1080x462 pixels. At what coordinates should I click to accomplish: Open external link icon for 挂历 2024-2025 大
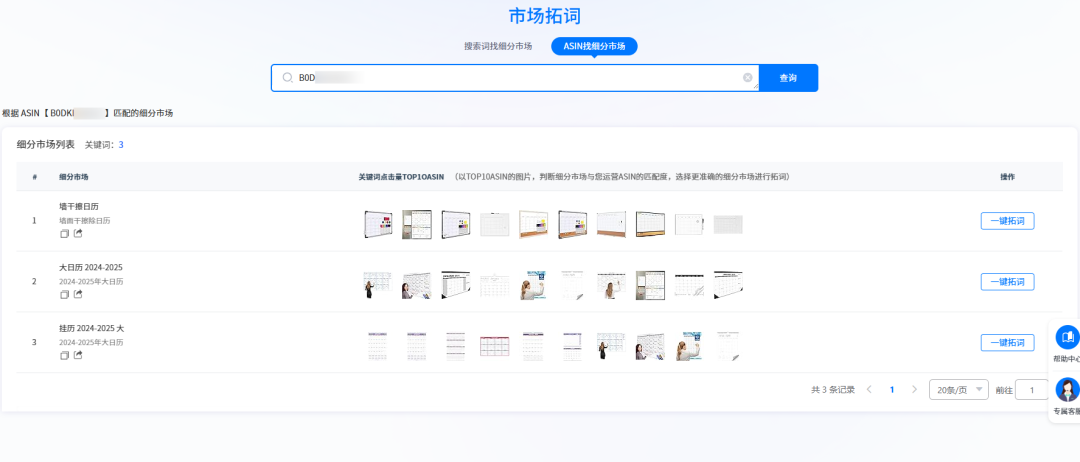(78, 355)
